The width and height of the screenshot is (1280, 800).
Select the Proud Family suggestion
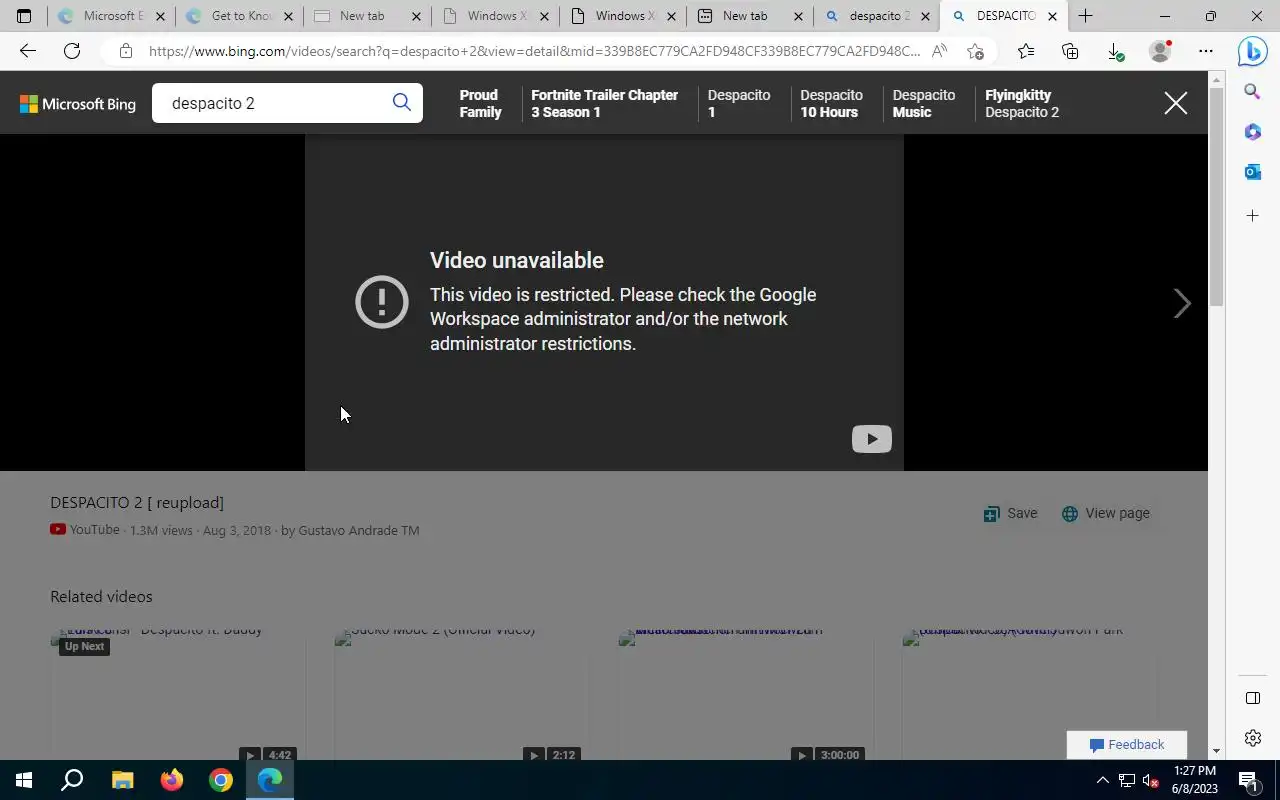pyautogui.click(x=480, y=103)
